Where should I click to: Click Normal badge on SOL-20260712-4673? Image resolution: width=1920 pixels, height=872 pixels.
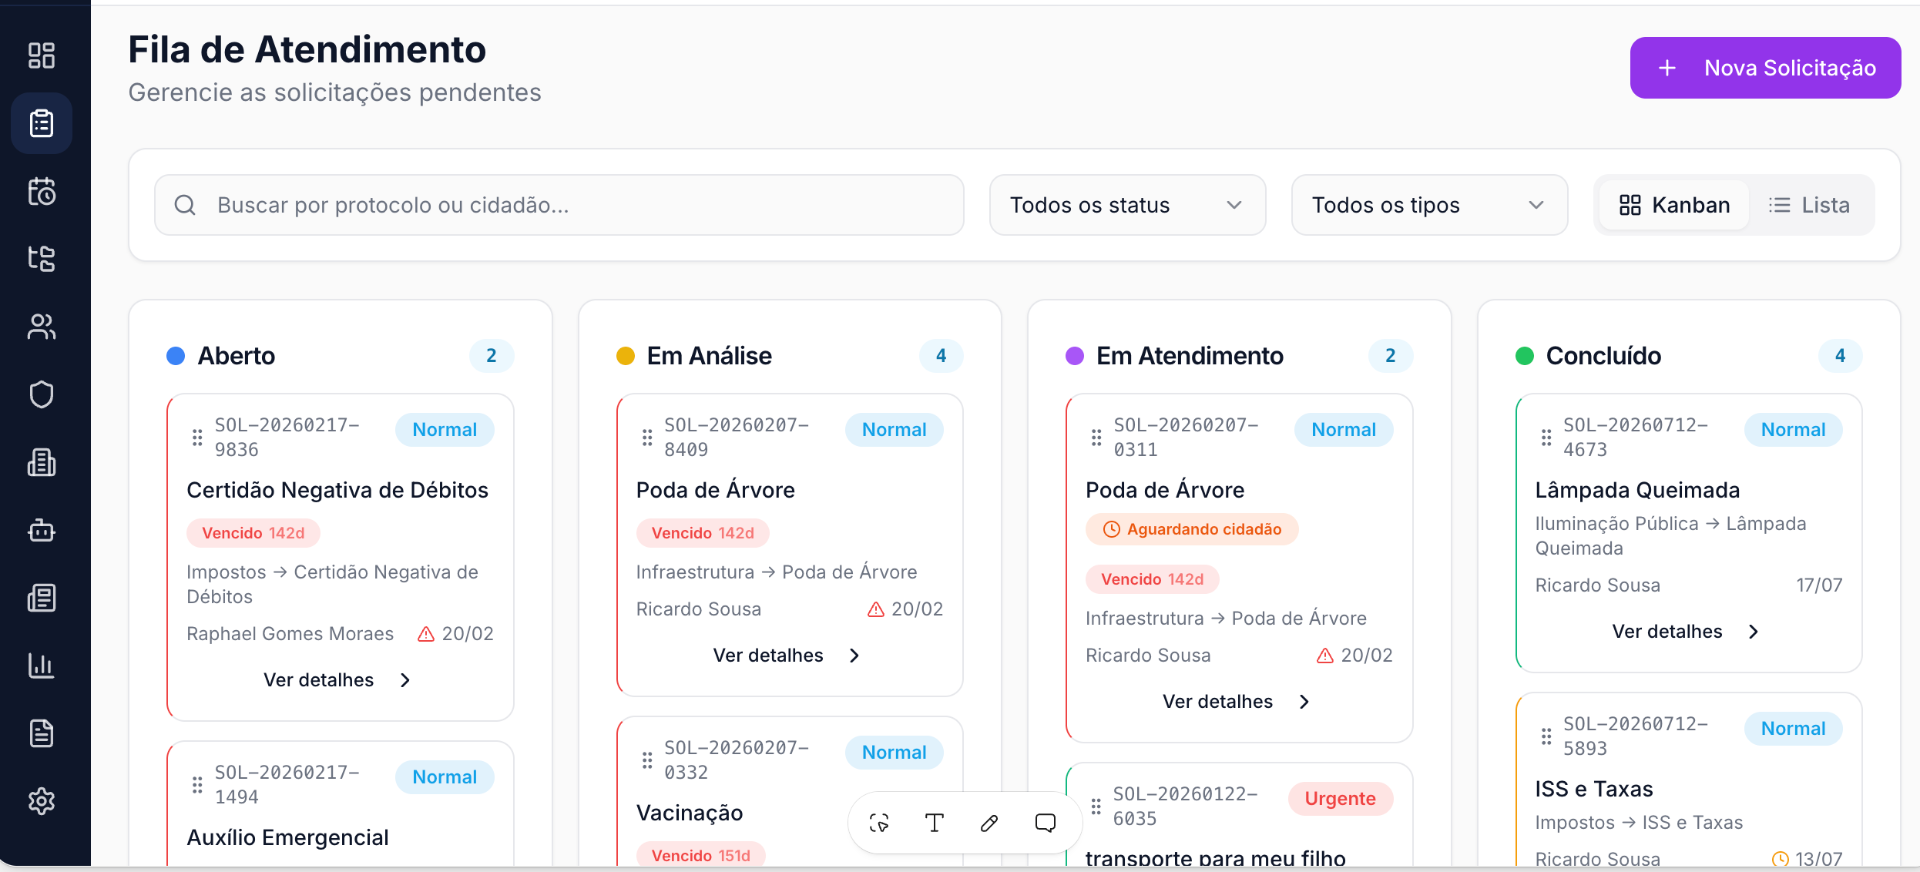pyautogui.click(x=1793, y=430)
